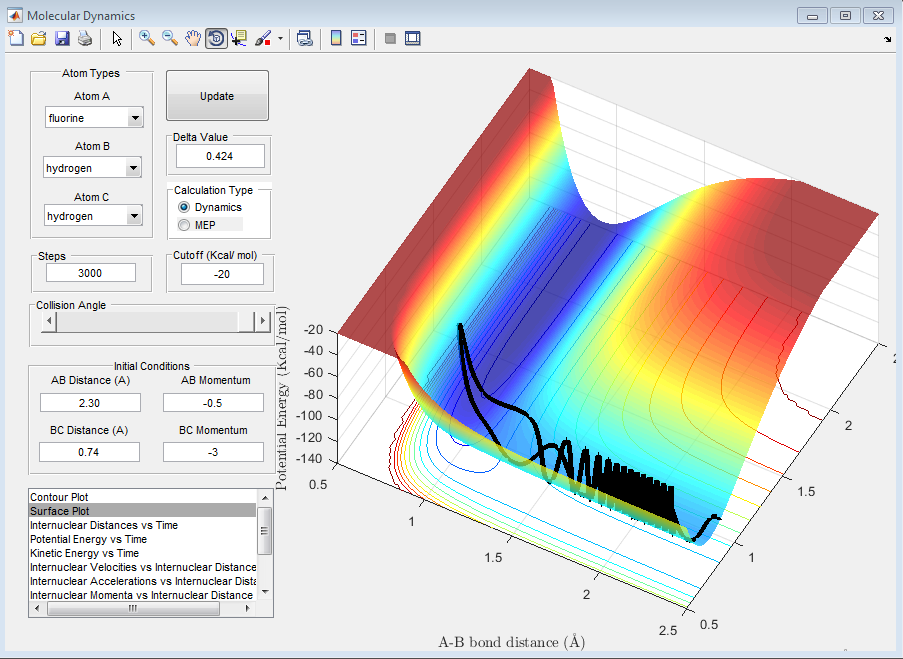Select the Zoom In tool
This screenshot has width=903, height=659.
coord(147,38)
